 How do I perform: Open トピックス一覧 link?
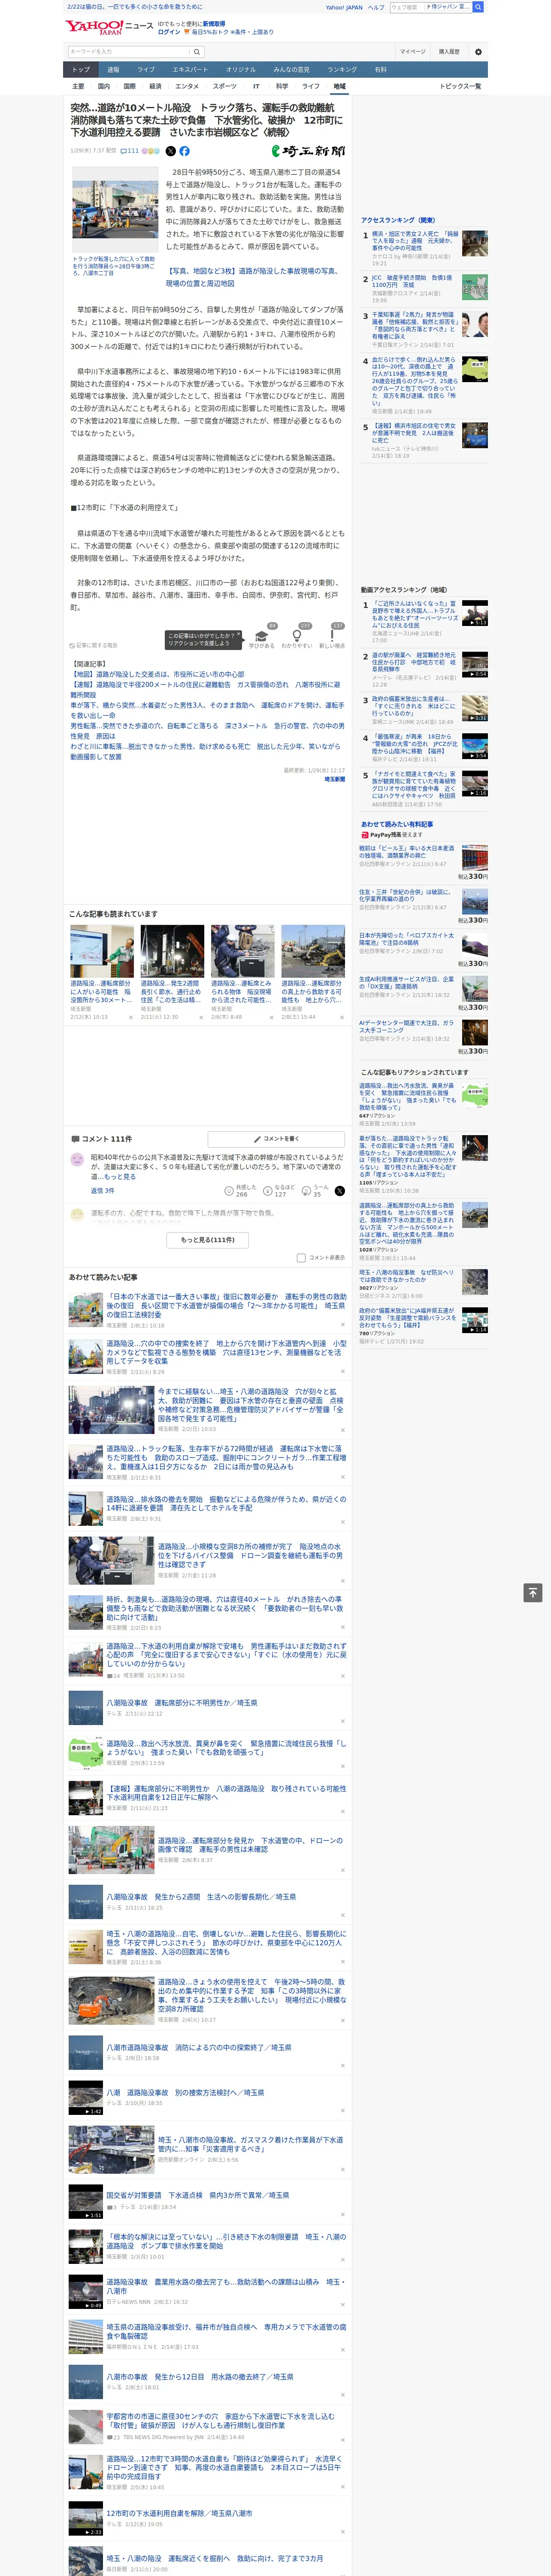point(460,86)
